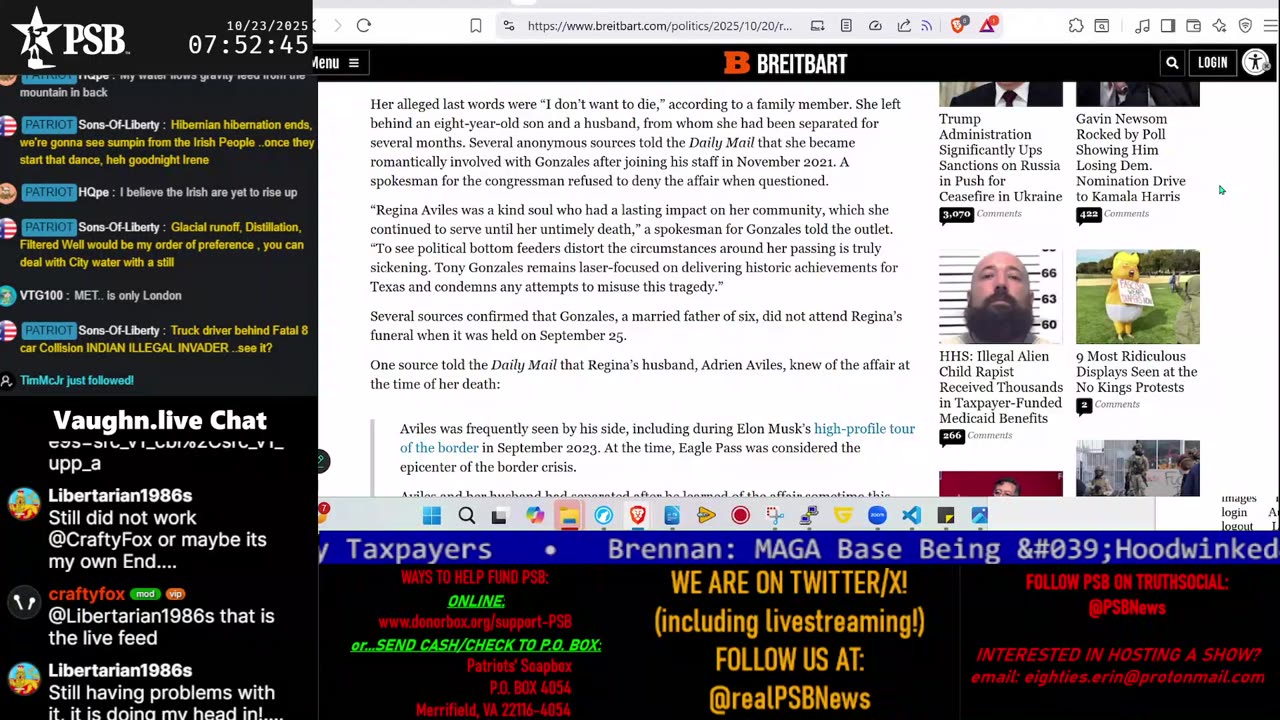The height and width of the screenshot is (720, 1280).
Task: Open the Brave Rewards triangle icon
Action: pos(987,25)
